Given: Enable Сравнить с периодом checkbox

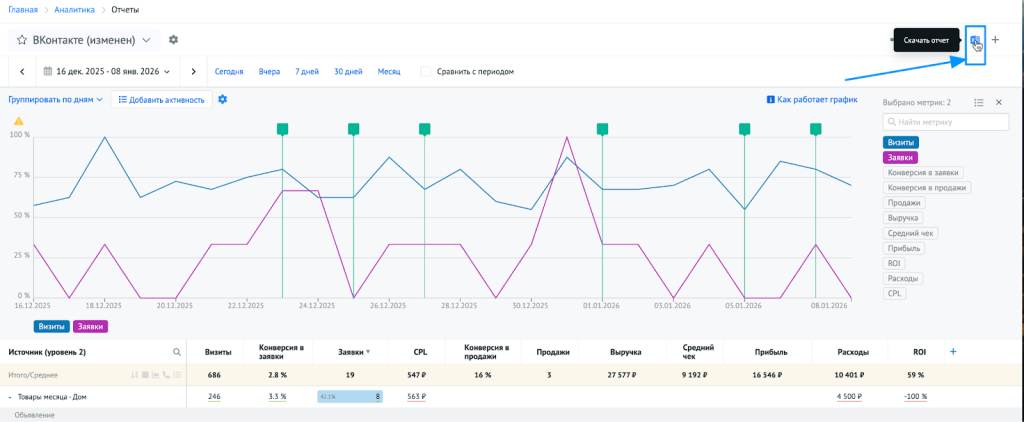Looking at the screenshot, I should [x=426, y=72].
